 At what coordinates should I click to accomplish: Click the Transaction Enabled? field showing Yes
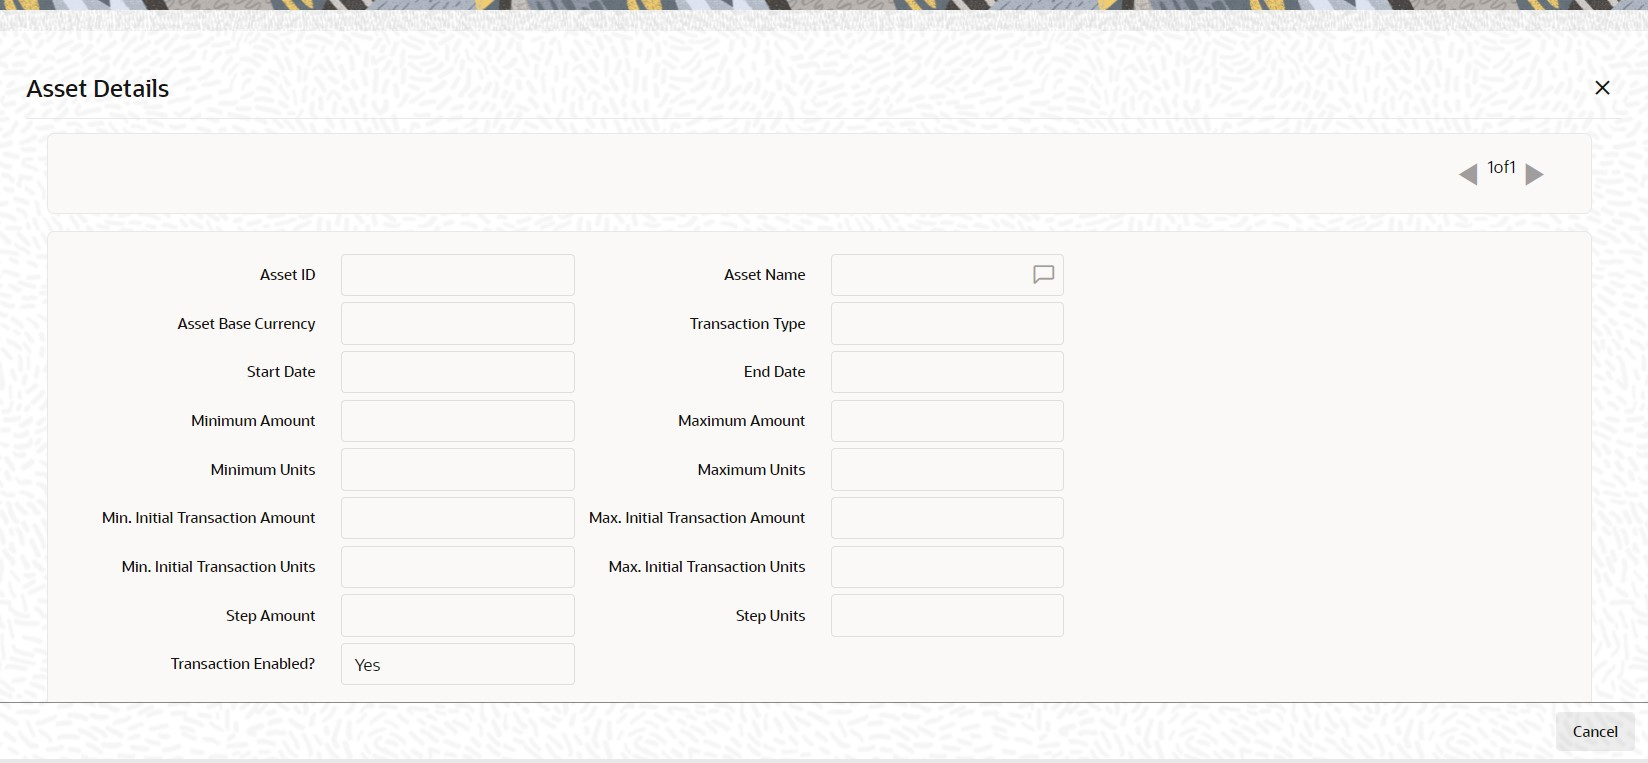click(x=458, y=664)
